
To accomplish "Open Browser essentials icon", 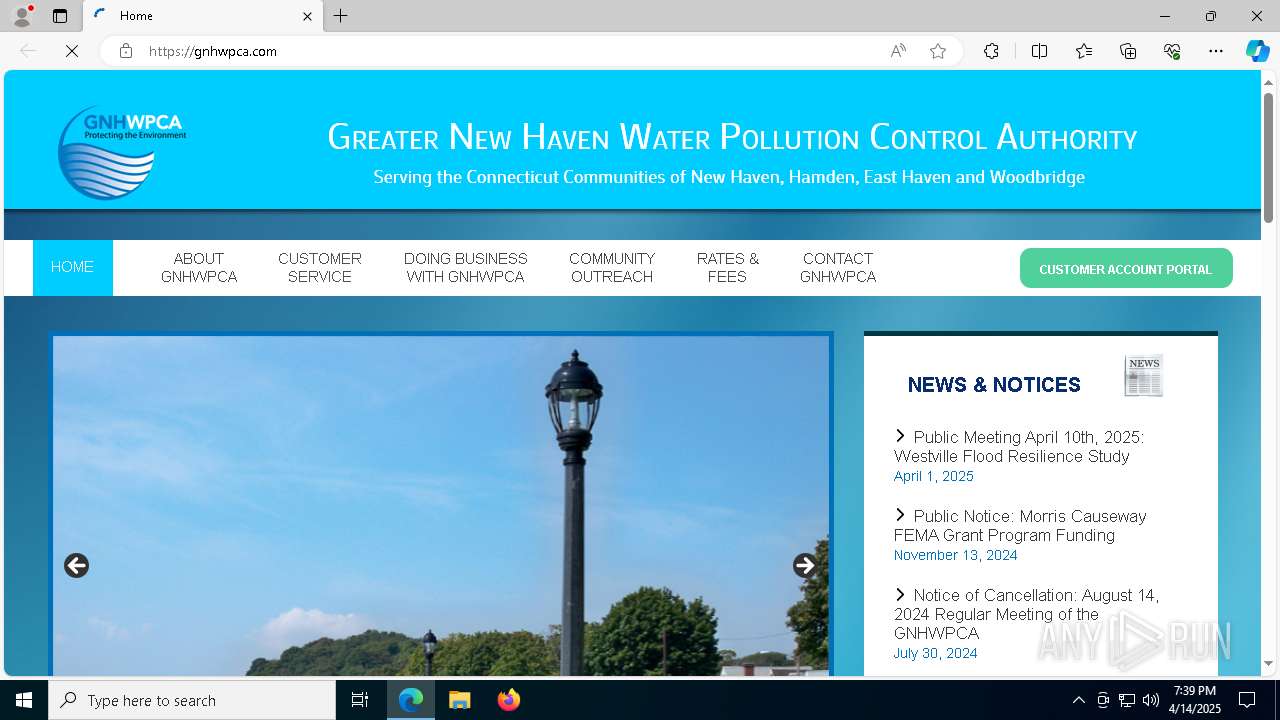I will point(1172,51).
